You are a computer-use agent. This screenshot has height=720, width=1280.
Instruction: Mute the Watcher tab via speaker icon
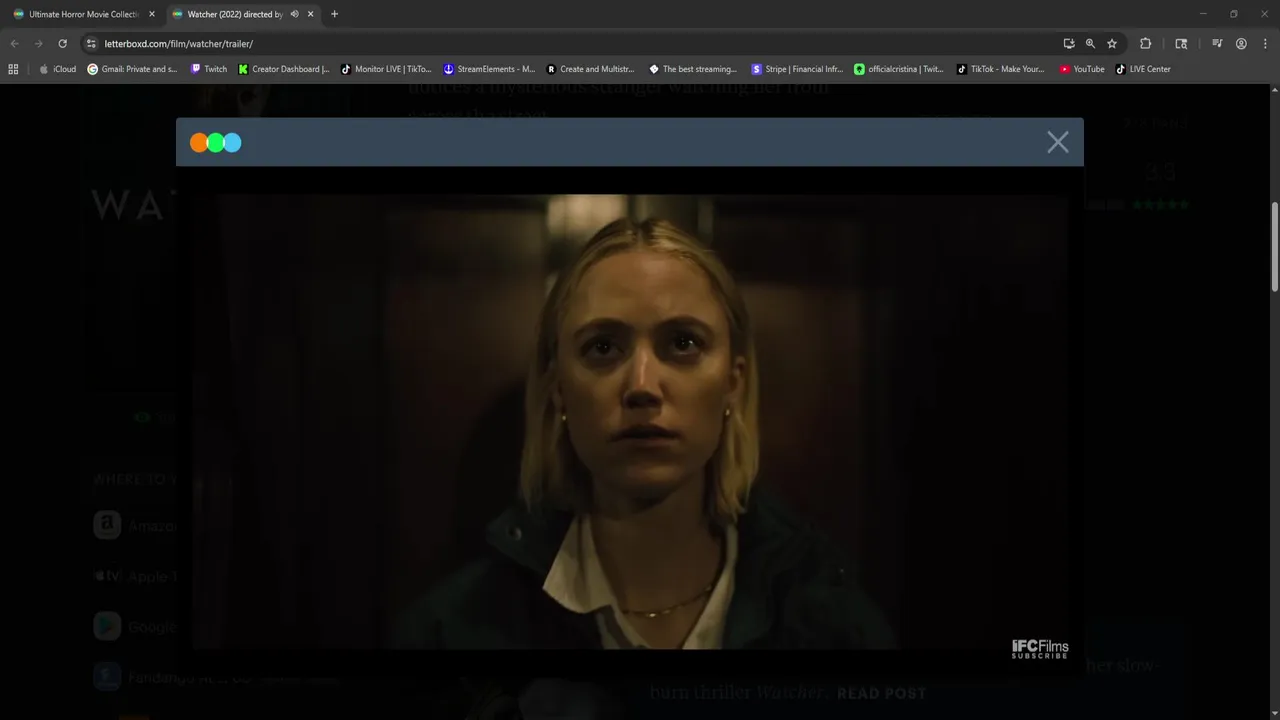click(294, 14)
